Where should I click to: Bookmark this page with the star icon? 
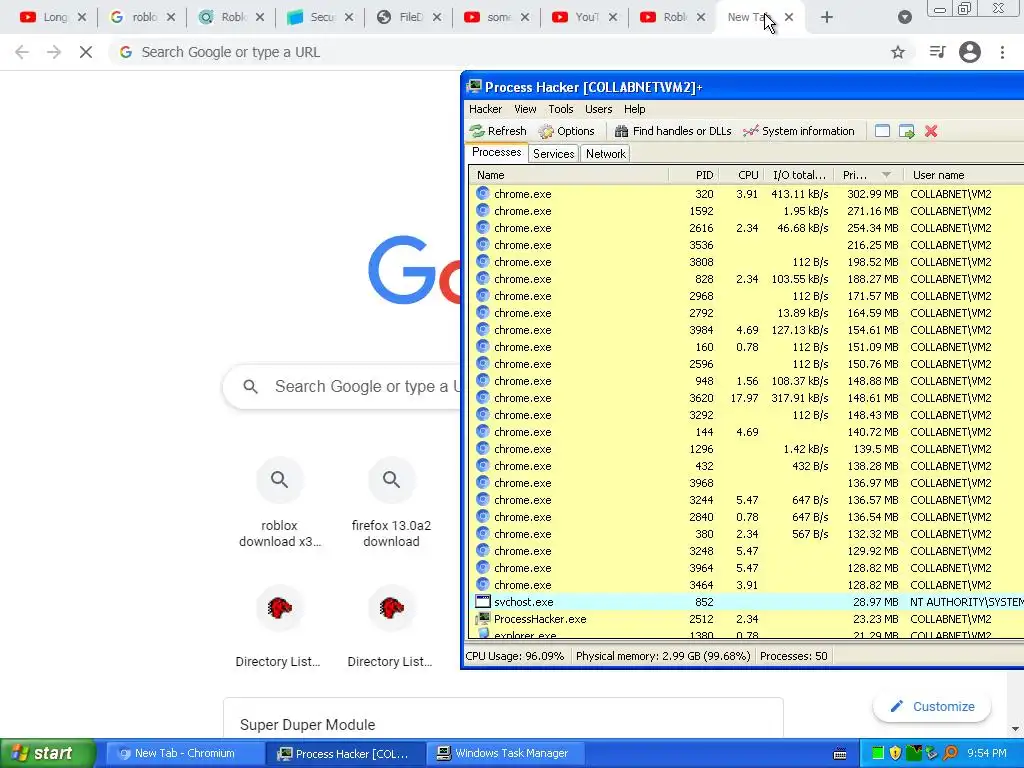[898, 52]
